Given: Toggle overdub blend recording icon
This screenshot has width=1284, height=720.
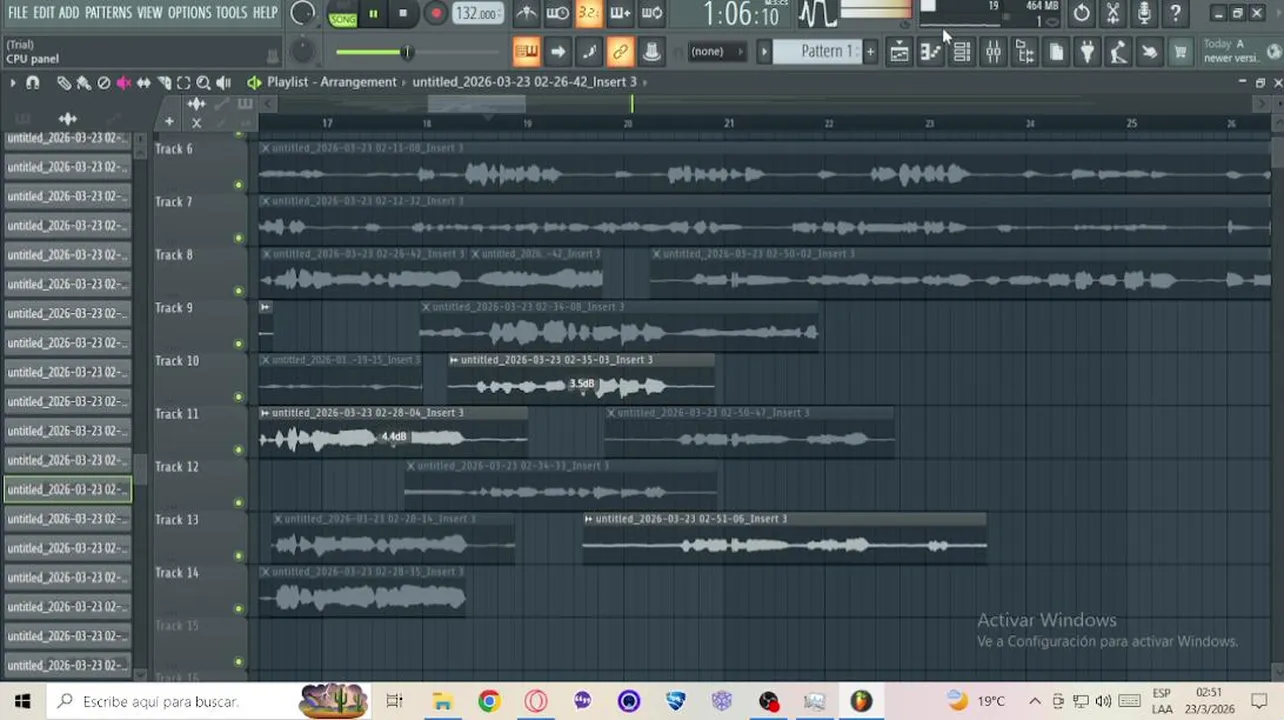Looking at the screenshot, I should (x=620, y=14).
